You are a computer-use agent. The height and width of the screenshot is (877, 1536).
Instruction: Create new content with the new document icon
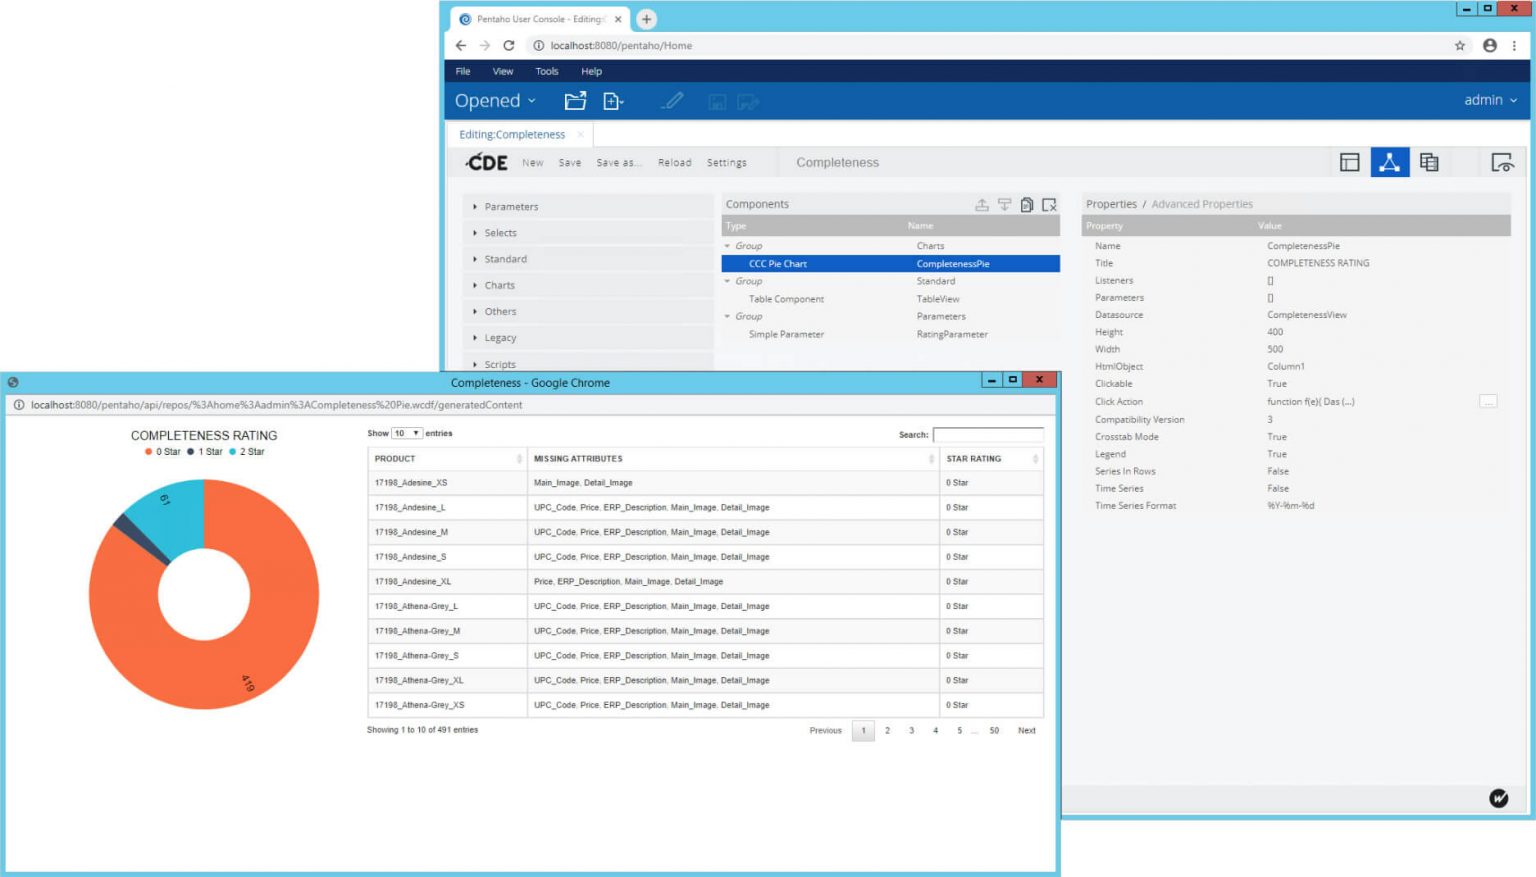[x=611, y=100]
